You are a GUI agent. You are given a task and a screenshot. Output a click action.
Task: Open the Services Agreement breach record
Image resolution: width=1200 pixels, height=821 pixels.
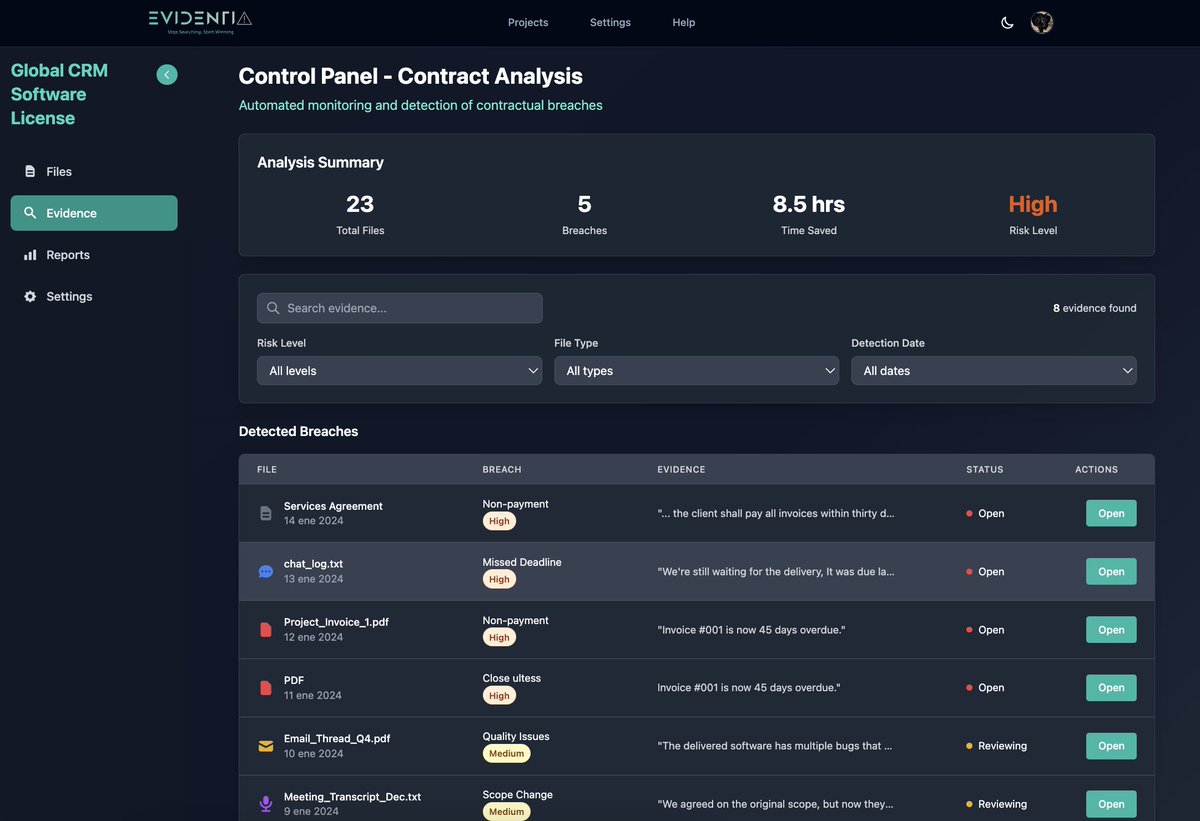(x=1110, y=512)
